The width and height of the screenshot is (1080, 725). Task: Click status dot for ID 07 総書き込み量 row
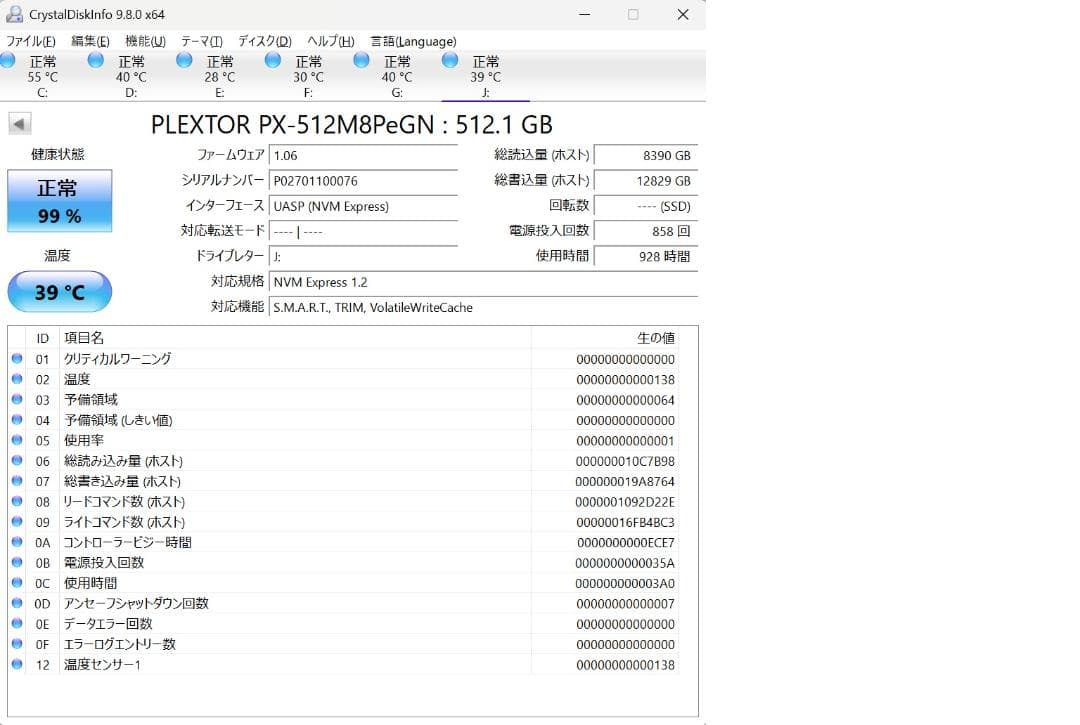(17, 481)
